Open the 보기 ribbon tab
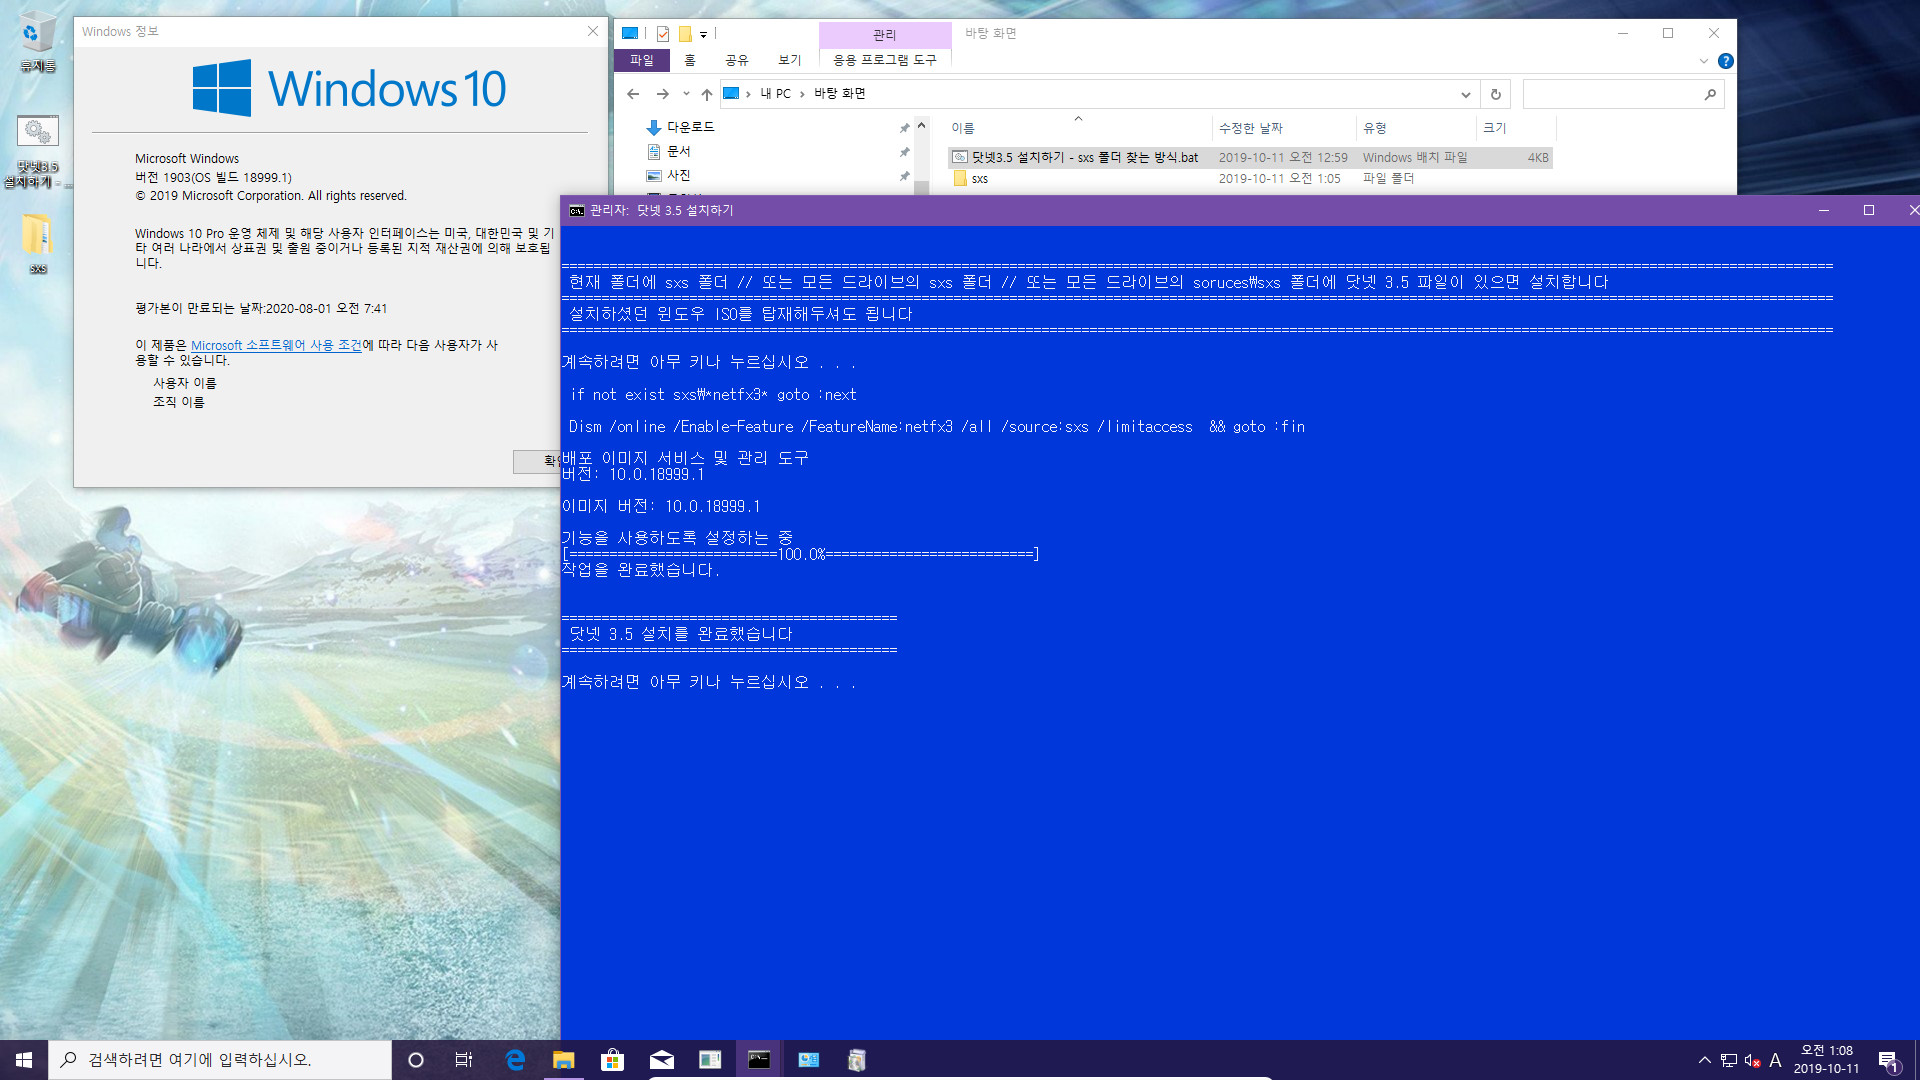 (x=790, y=60)
